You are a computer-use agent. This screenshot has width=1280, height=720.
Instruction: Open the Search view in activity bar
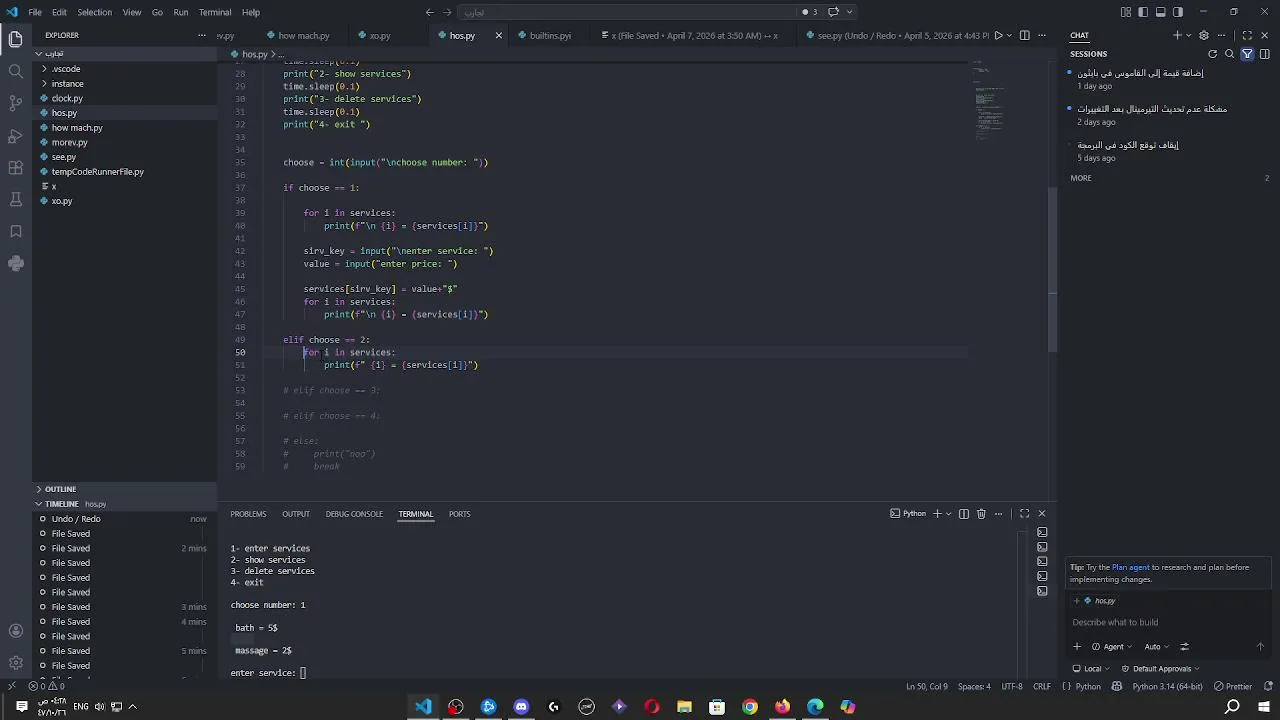tap(15, 72)
